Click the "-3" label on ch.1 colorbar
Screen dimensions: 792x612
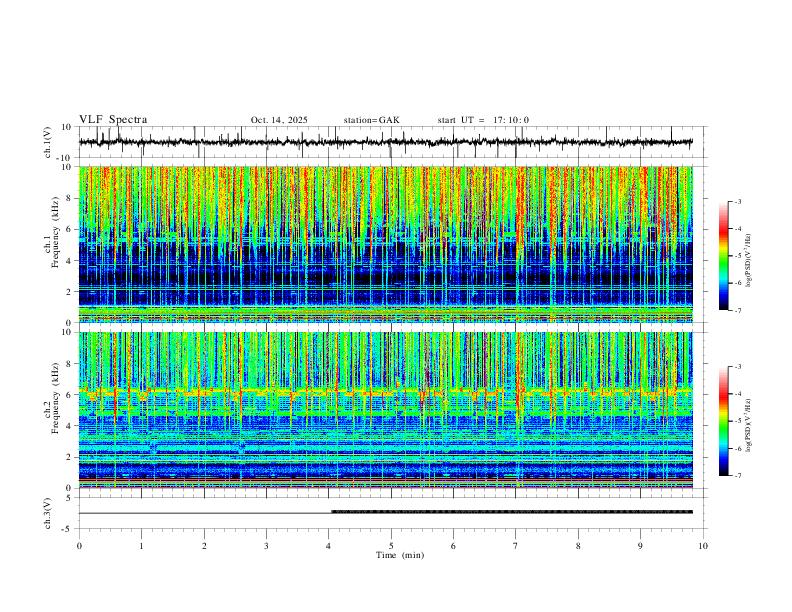pyautogui.click(x=737, y=201)
